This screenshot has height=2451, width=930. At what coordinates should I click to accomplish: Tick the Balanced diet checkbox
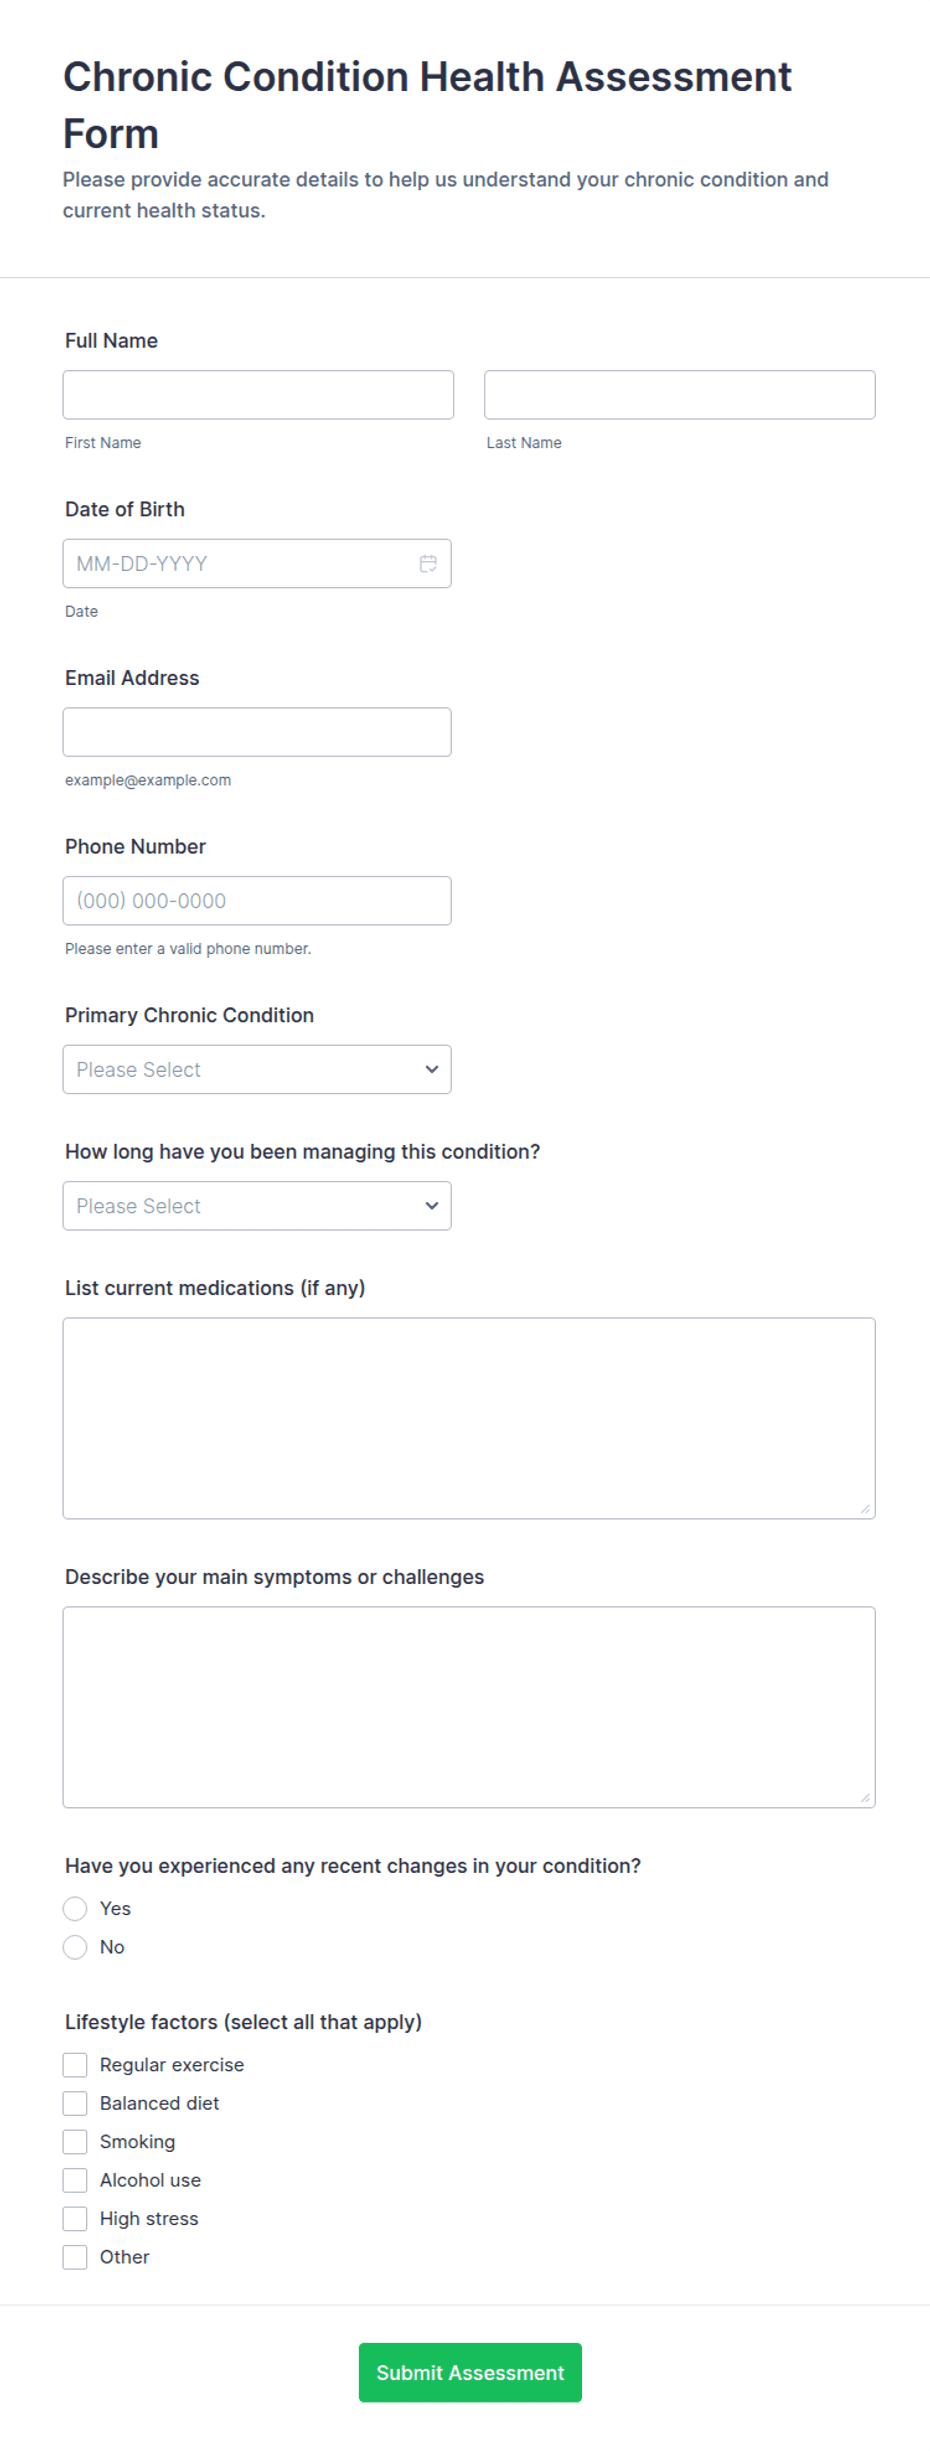75,2104
